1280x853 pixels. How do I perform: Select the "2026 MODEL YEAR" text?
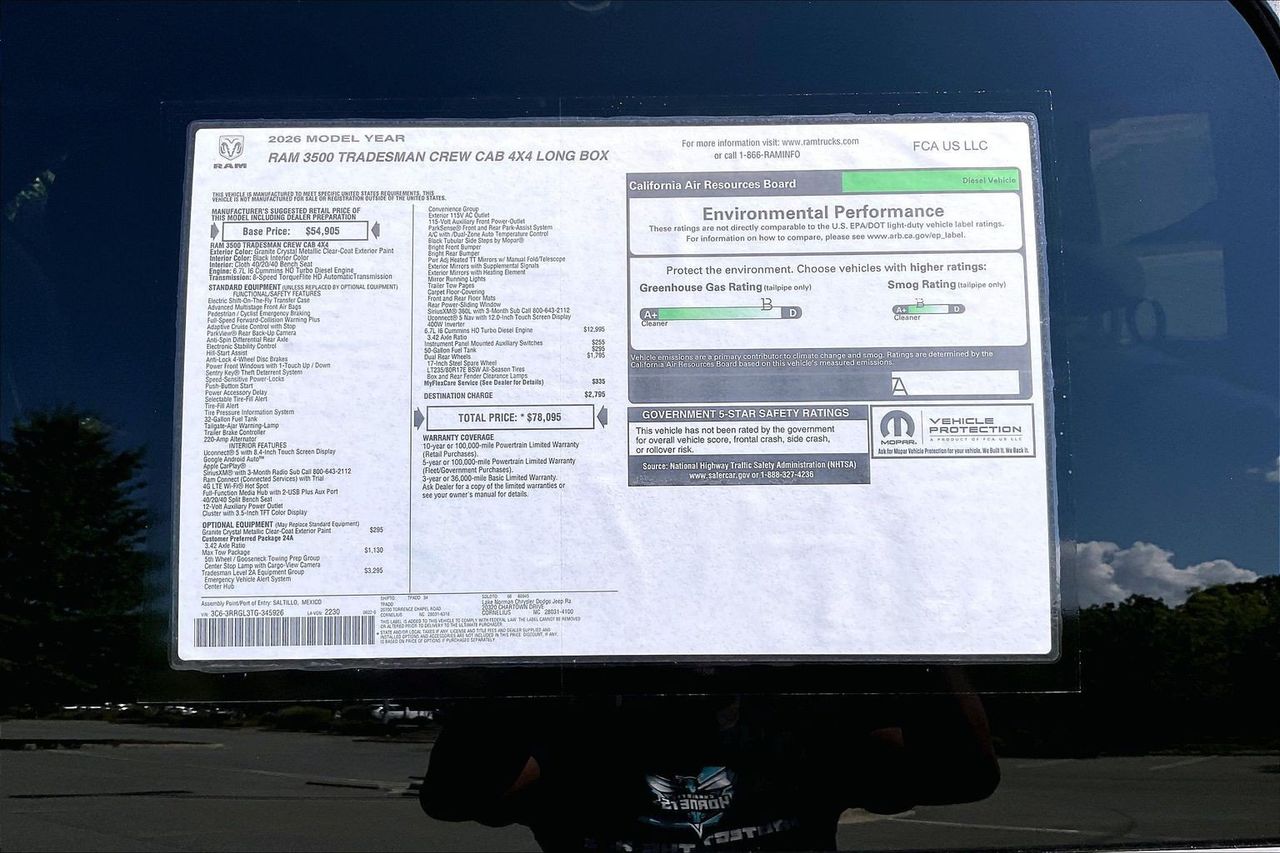(x=336, y=139)
